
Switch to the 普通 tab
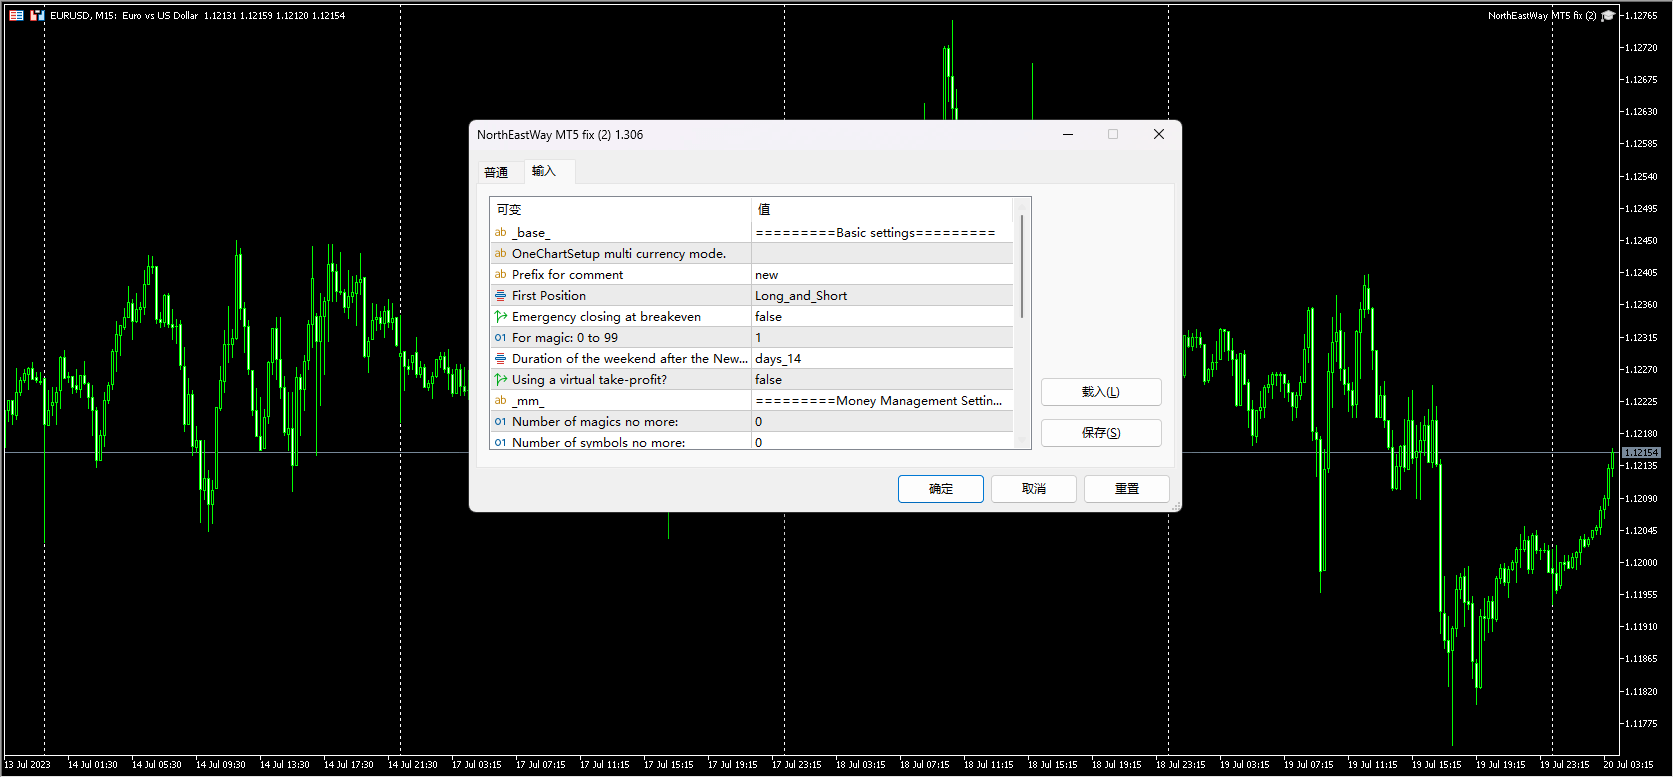click(x=496, y=172)
